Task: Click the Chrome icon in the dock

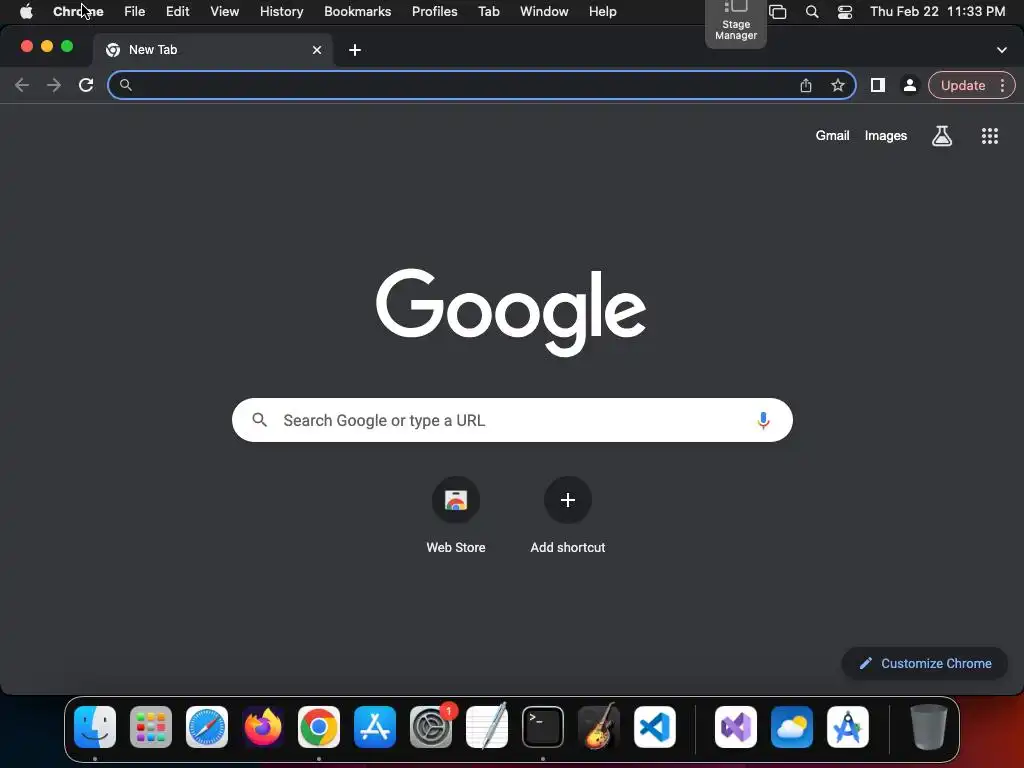Action: pyautogui.click(x=319, y=726)
